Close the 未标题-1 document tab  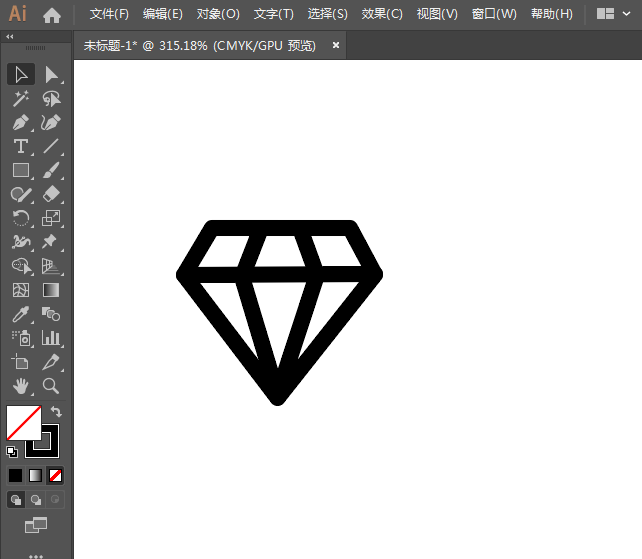[336, 45]
